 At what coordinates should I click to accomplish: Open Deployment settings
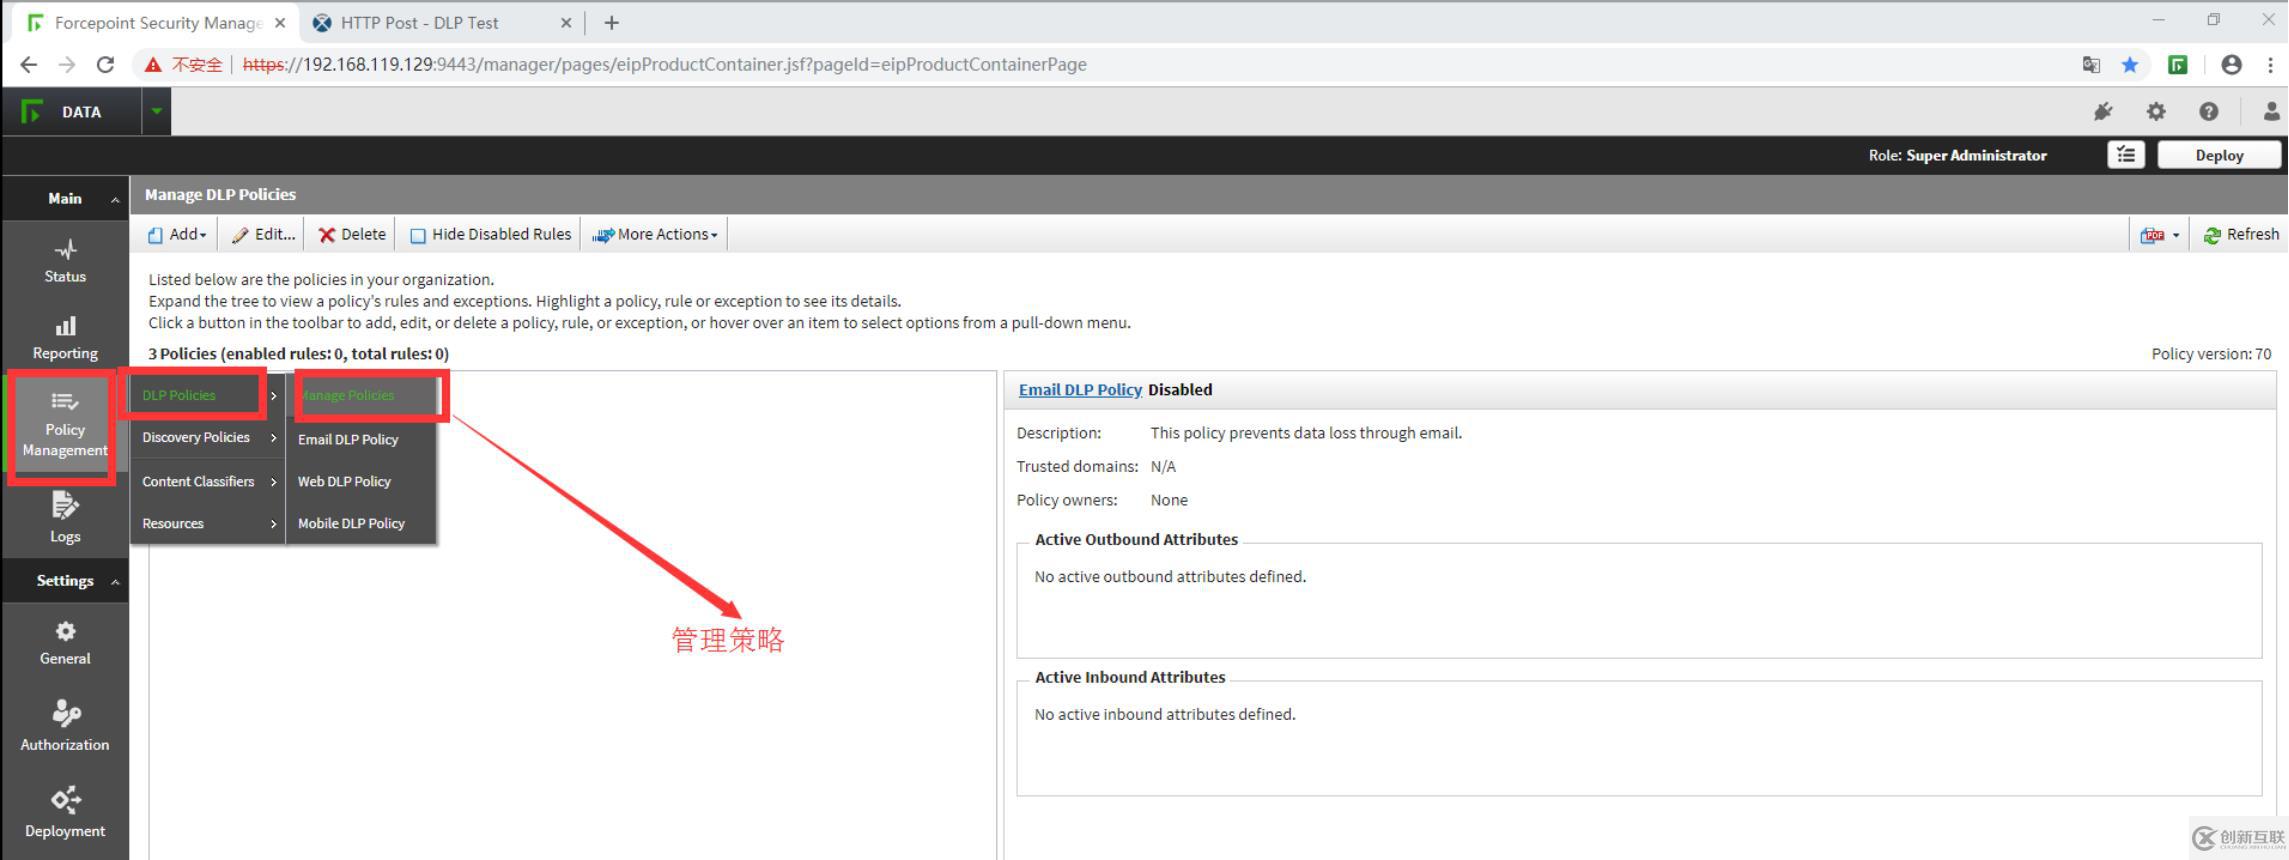tap(65, 813)
